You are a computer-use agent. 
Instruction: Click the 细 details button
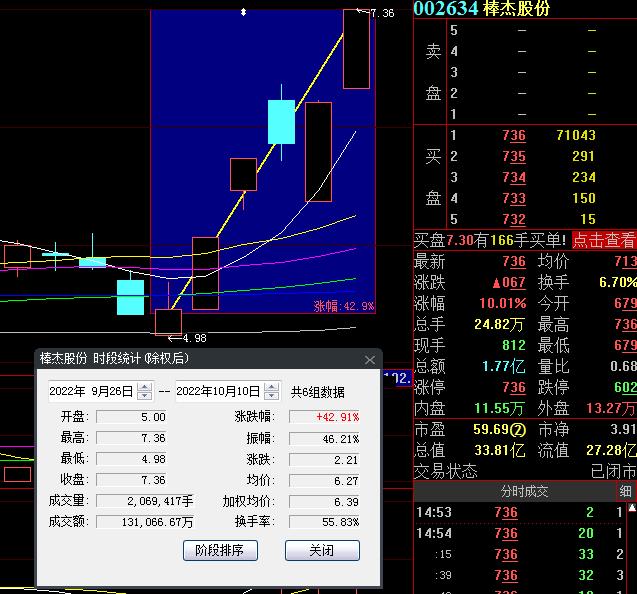[x=626, y=491]
